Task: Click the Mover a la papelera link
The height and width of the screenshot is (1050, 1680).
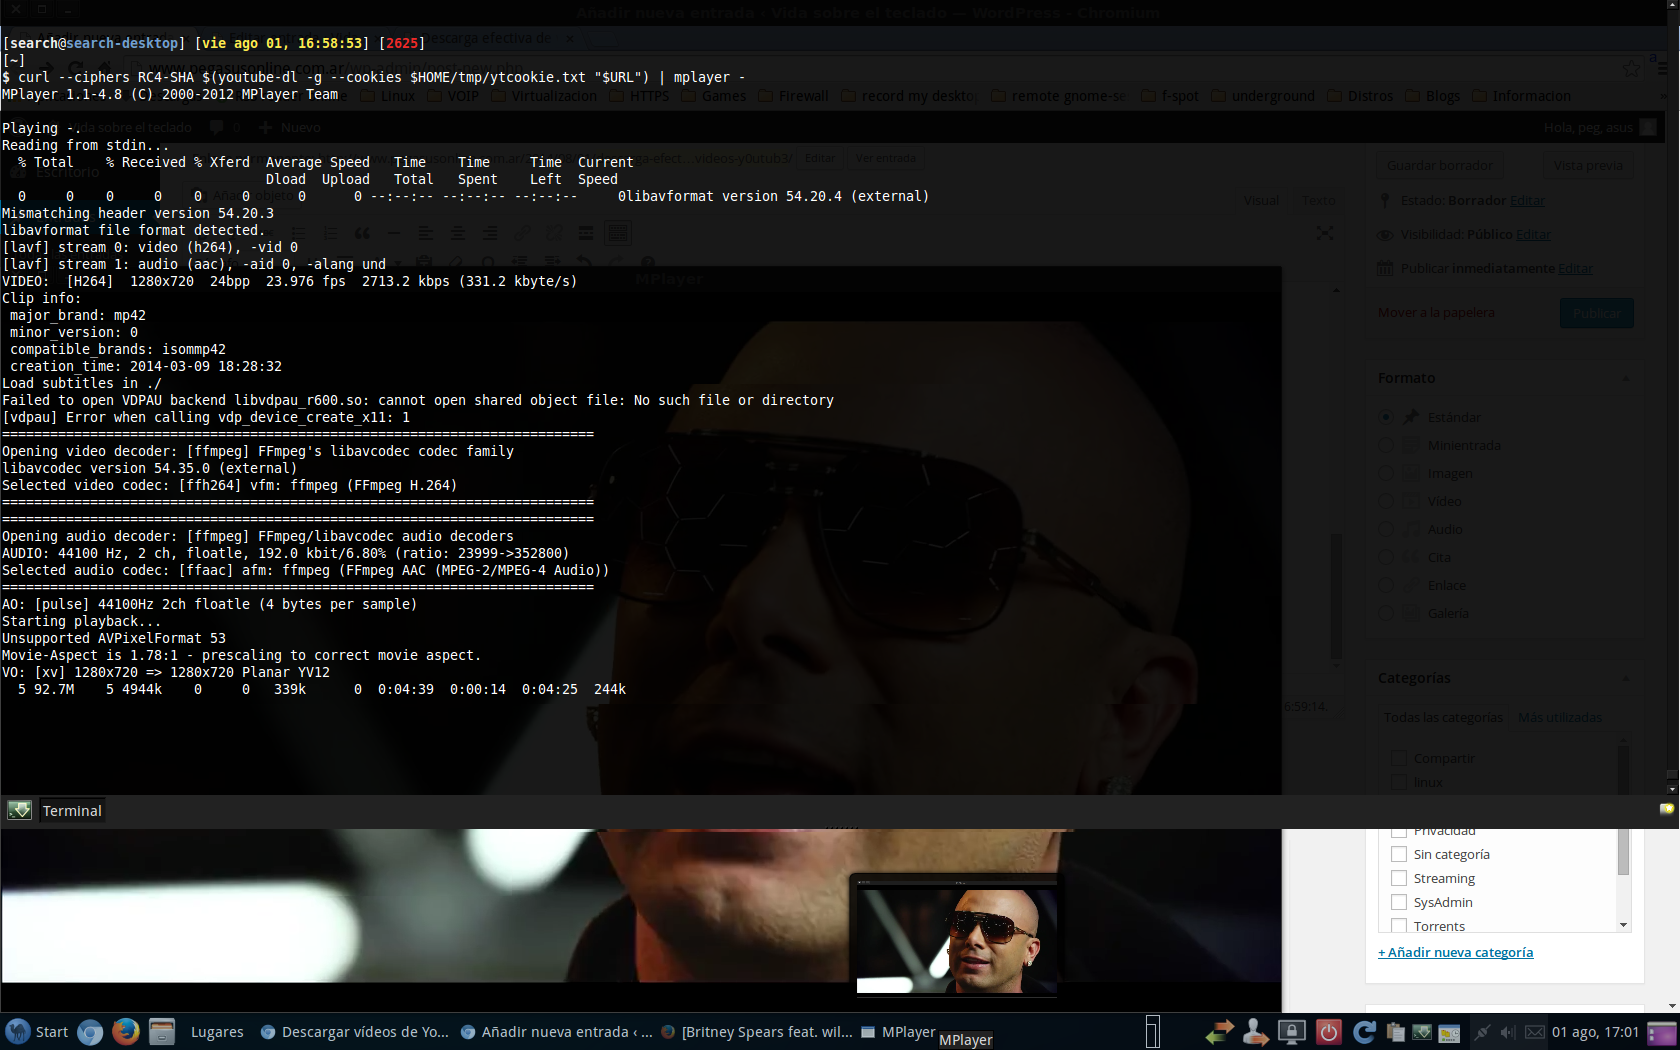Action: click(1436, 313)
